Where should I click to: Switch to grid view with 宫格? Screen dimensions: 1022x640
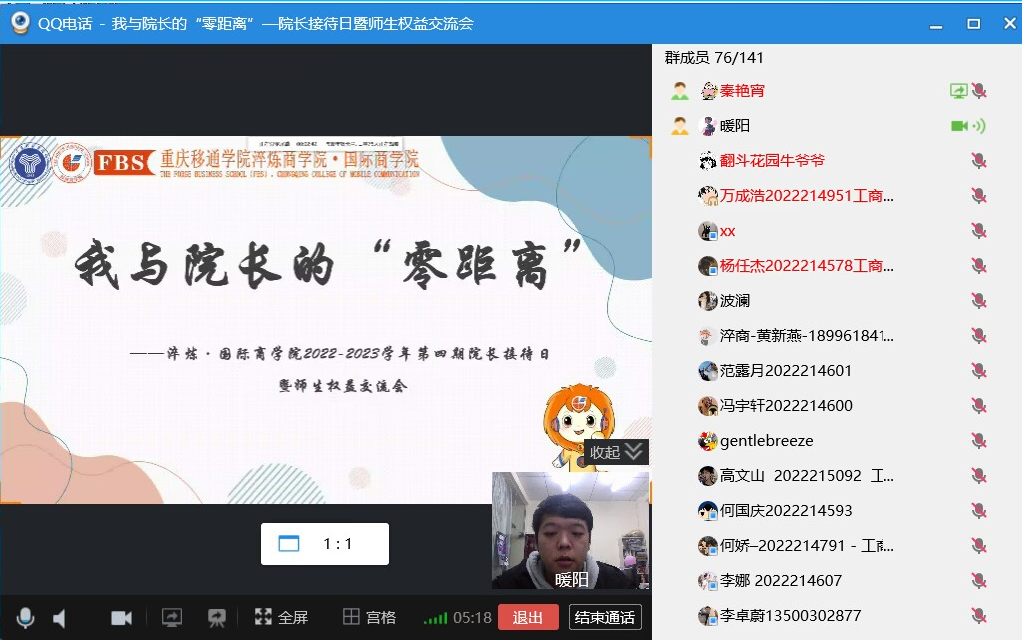coord(369,618)
